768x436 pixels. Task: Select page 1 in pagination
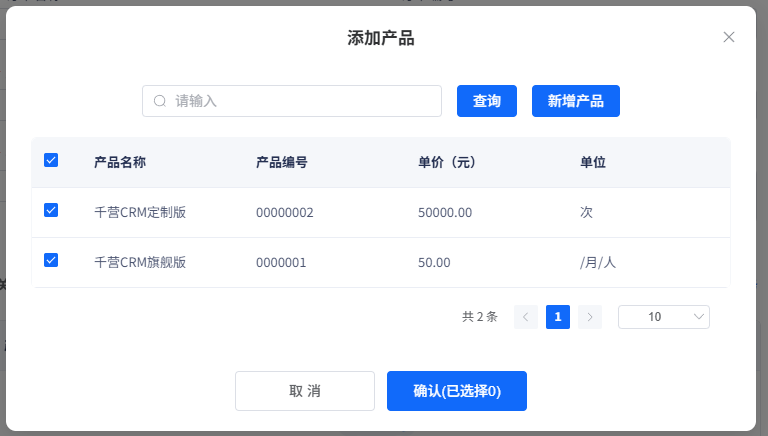(x=558, y=317)
